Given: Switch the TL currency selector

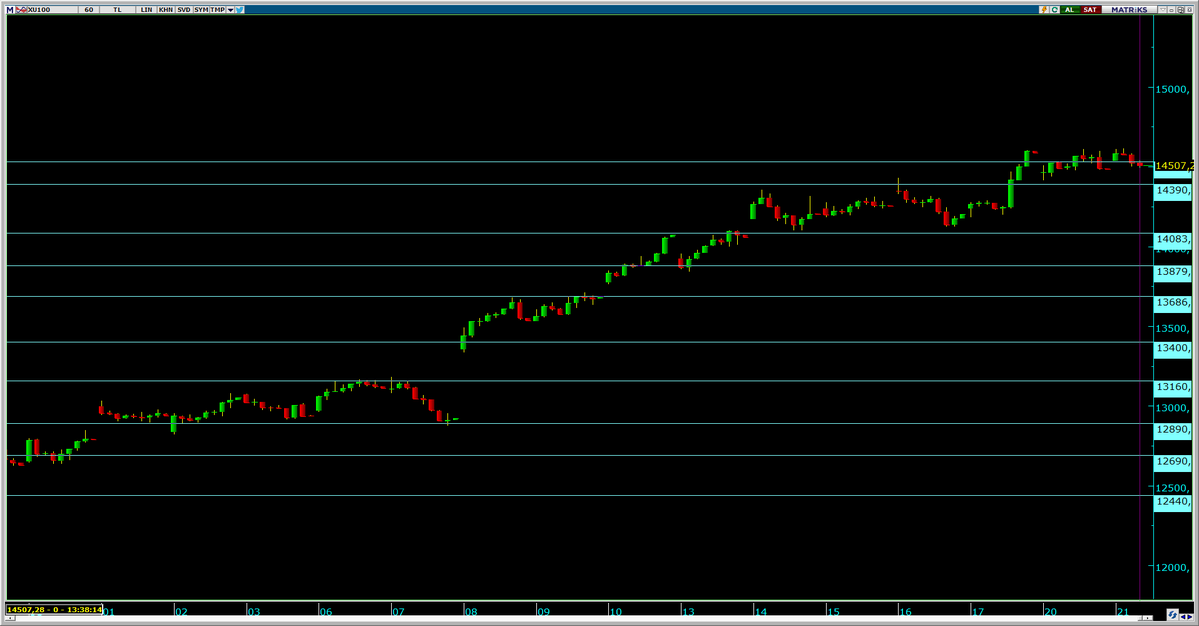Looking at the screenshot, I should coord(117,10).
